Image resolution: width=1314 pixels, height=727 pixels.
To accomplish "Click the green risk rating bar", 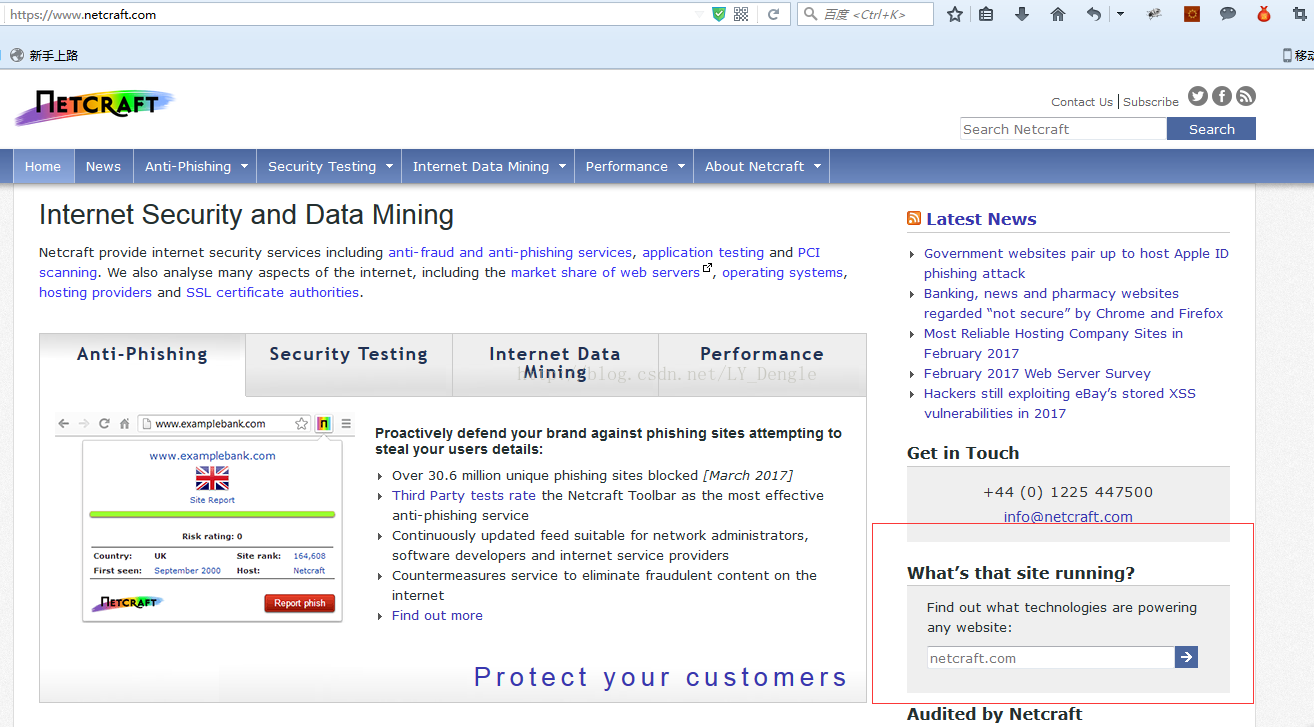I will point(212,514).
